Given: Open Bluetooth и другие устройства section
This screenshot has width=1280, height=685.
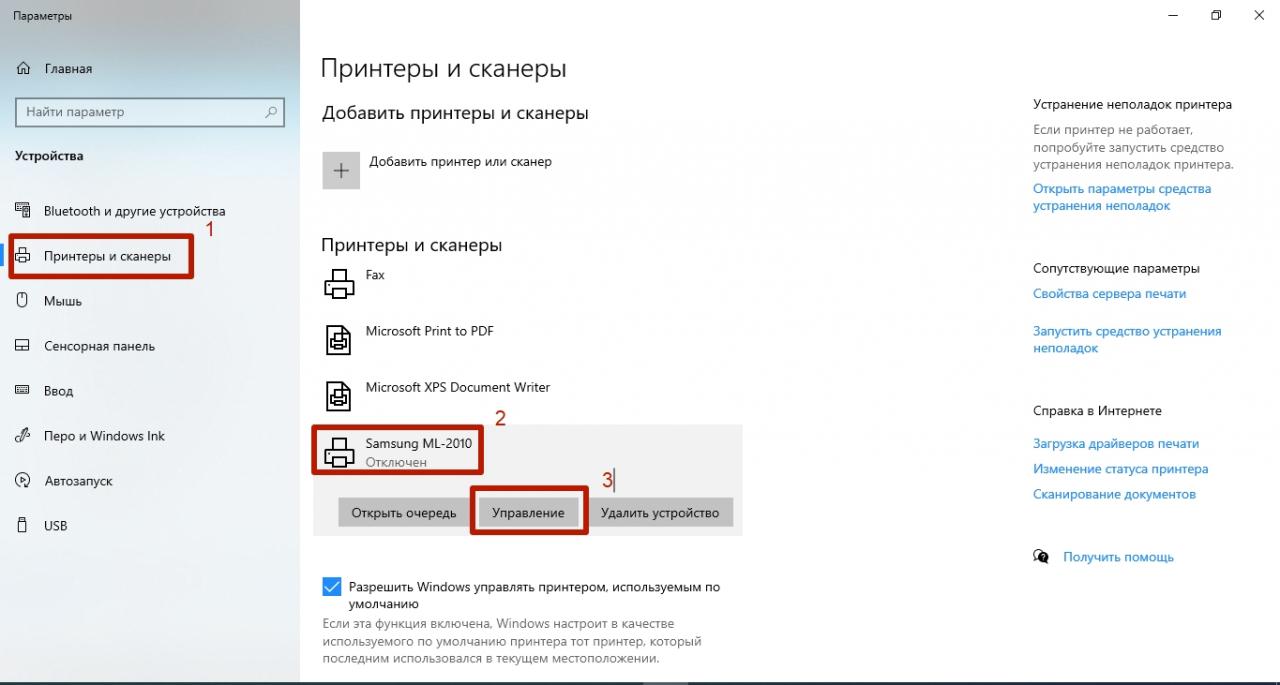Looking at the screenshot, I should [x=134, y=211].
